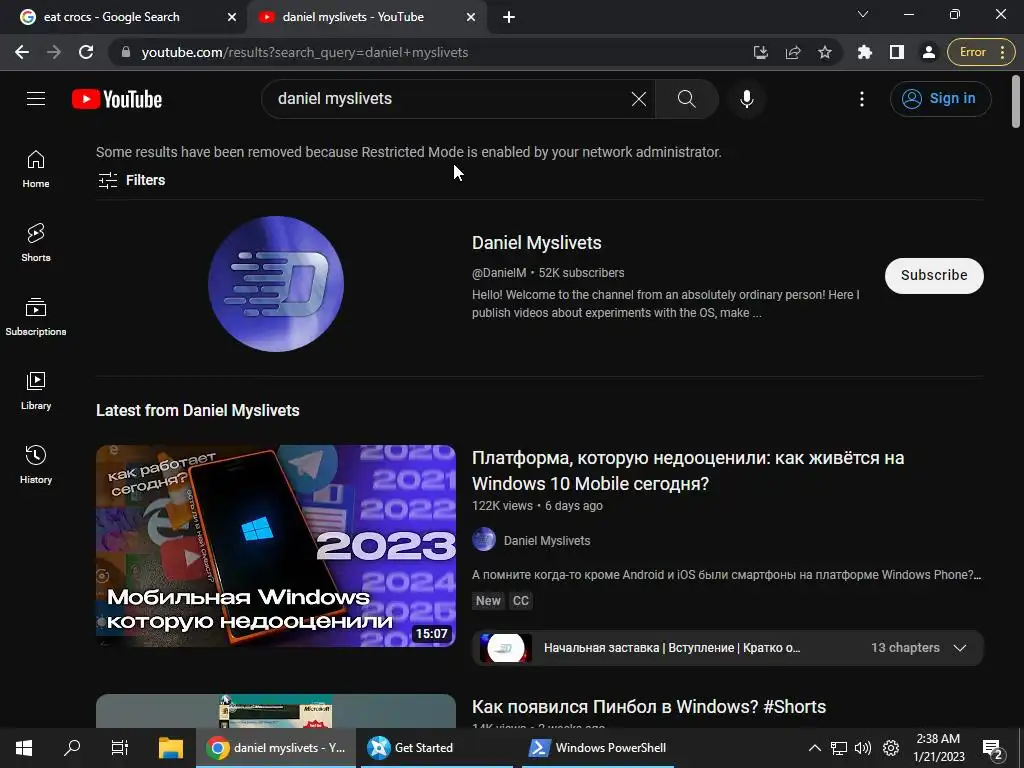The width and height of the screenshot is (1024, 768).
Task: Open Subscriptions in sidebar
Action: 36,316
